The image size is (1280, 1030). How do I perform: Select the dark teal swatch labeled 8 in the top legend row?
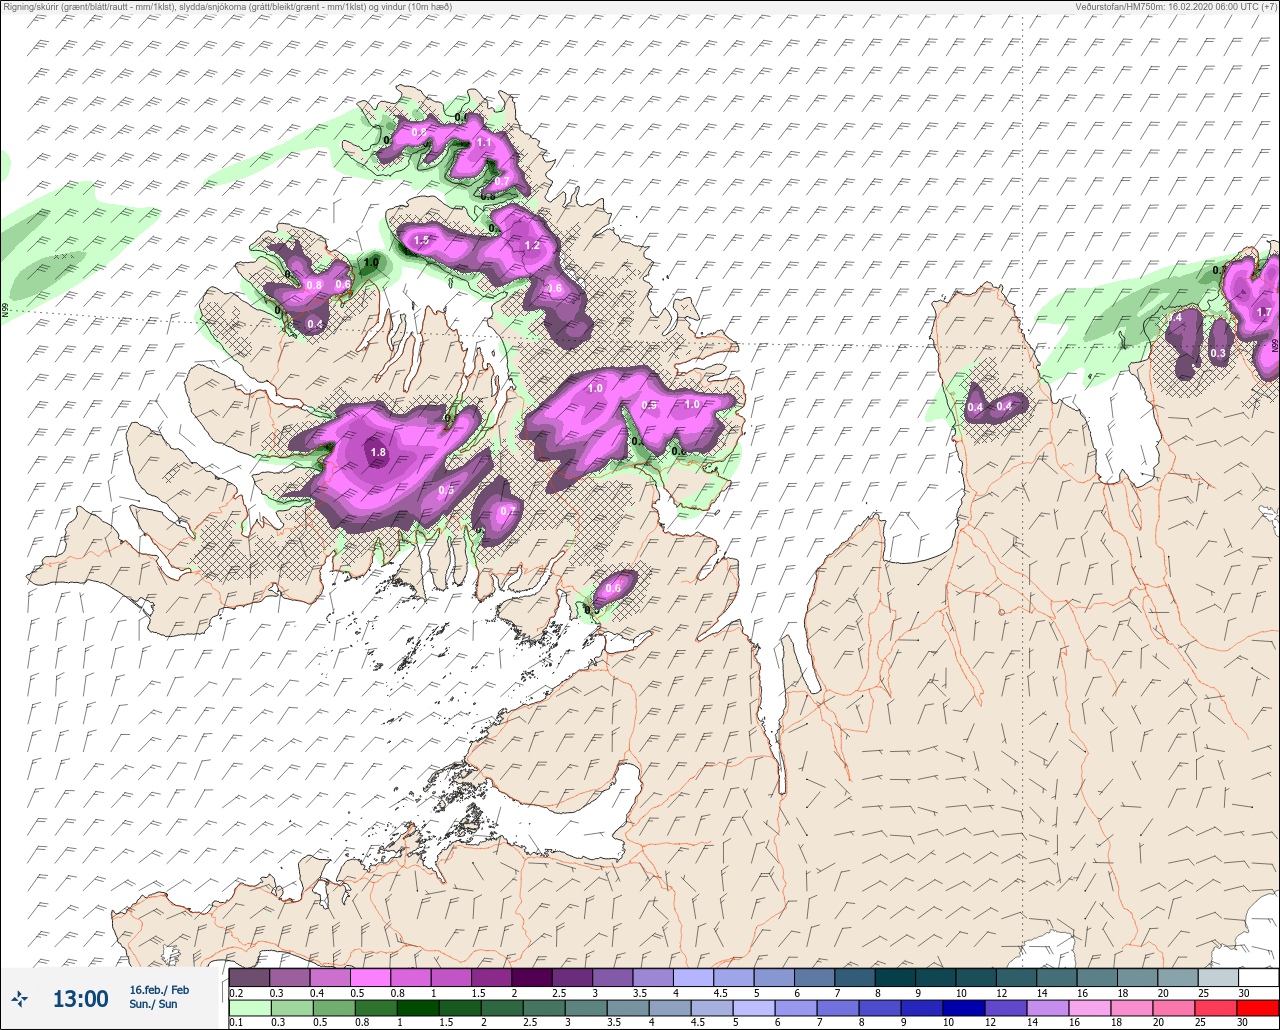pyautogui.click(x=895, y=977)
